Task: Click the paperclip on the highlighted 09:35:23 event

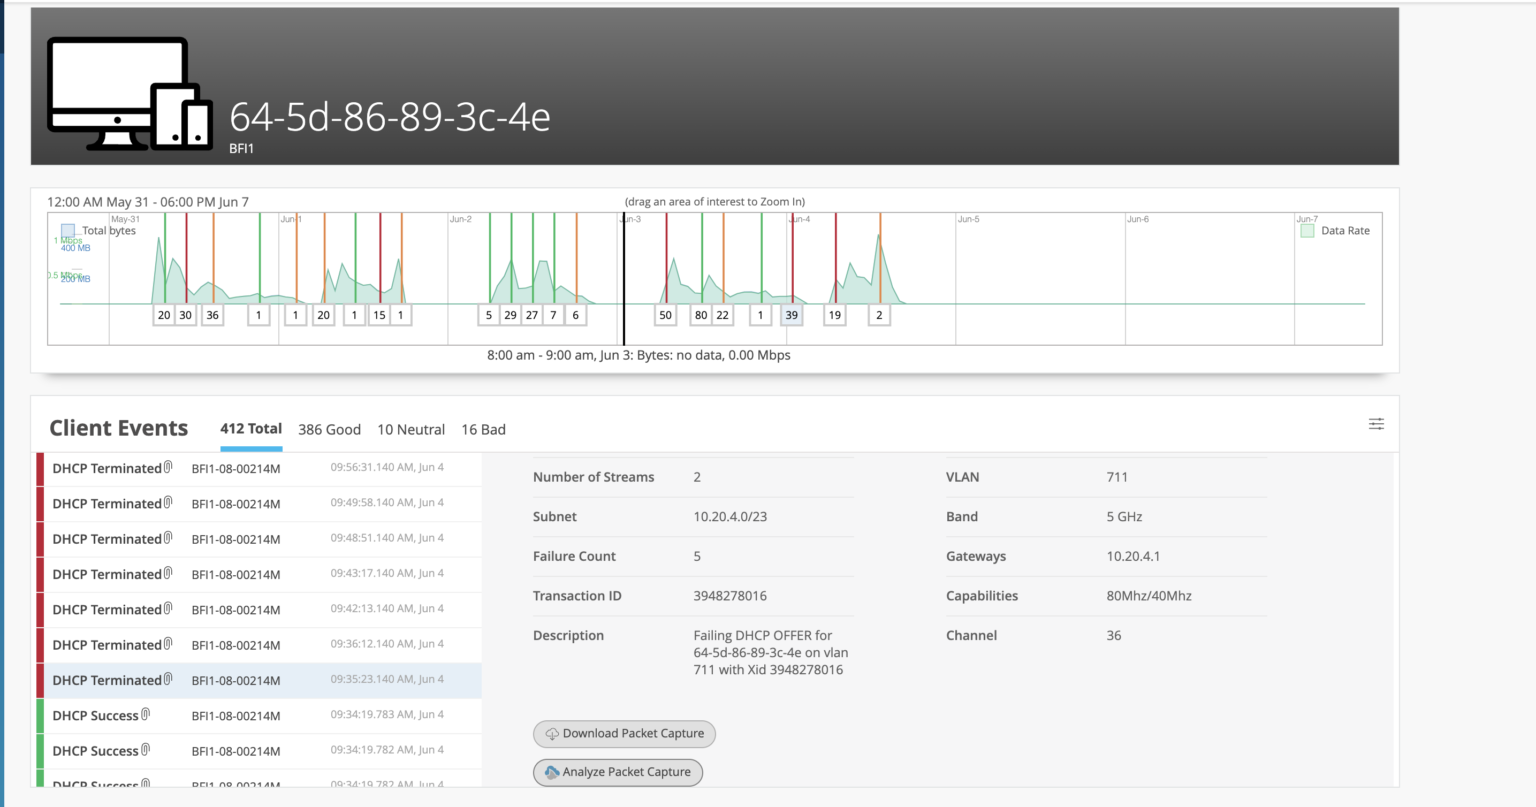Action: (166, 676)
